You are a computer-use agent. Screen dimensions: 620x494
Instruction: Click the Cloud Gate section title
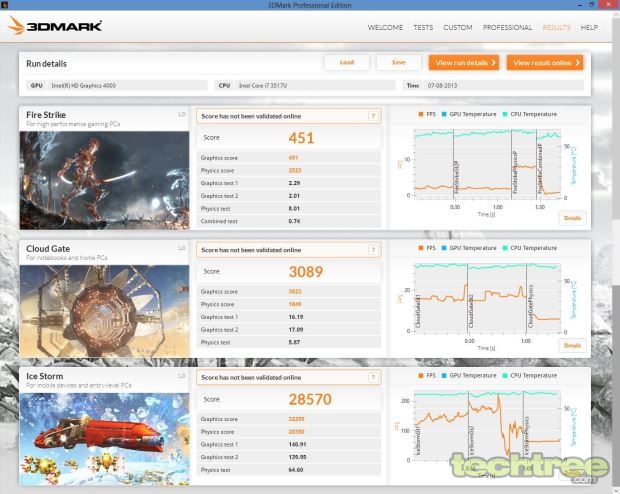(x=48, y=249)
